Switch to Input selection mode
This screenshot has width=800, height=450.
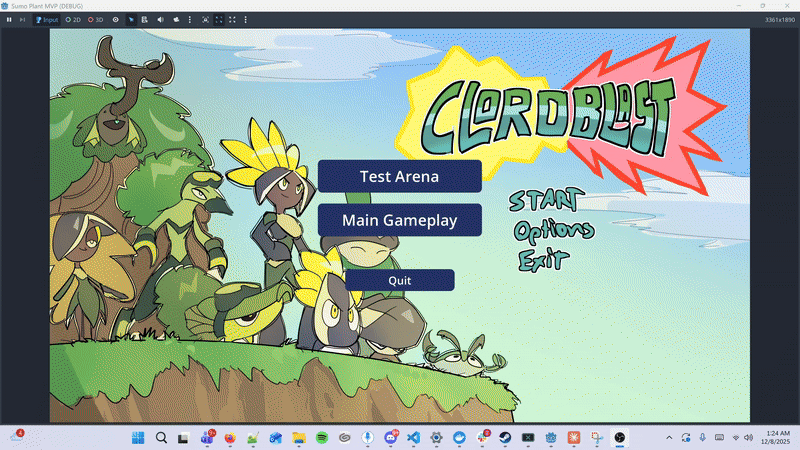pyautogui.click(x=46, y=19)
